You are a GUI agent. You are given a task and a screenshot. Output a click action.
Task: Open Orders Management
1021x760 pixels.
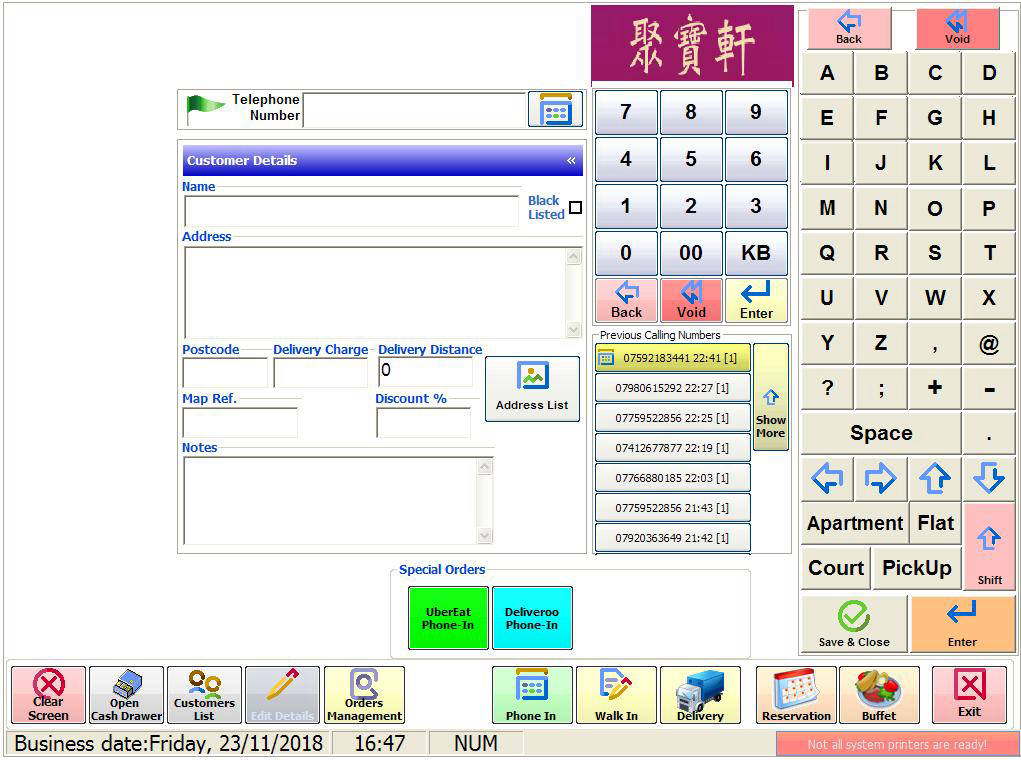(364, 694)
